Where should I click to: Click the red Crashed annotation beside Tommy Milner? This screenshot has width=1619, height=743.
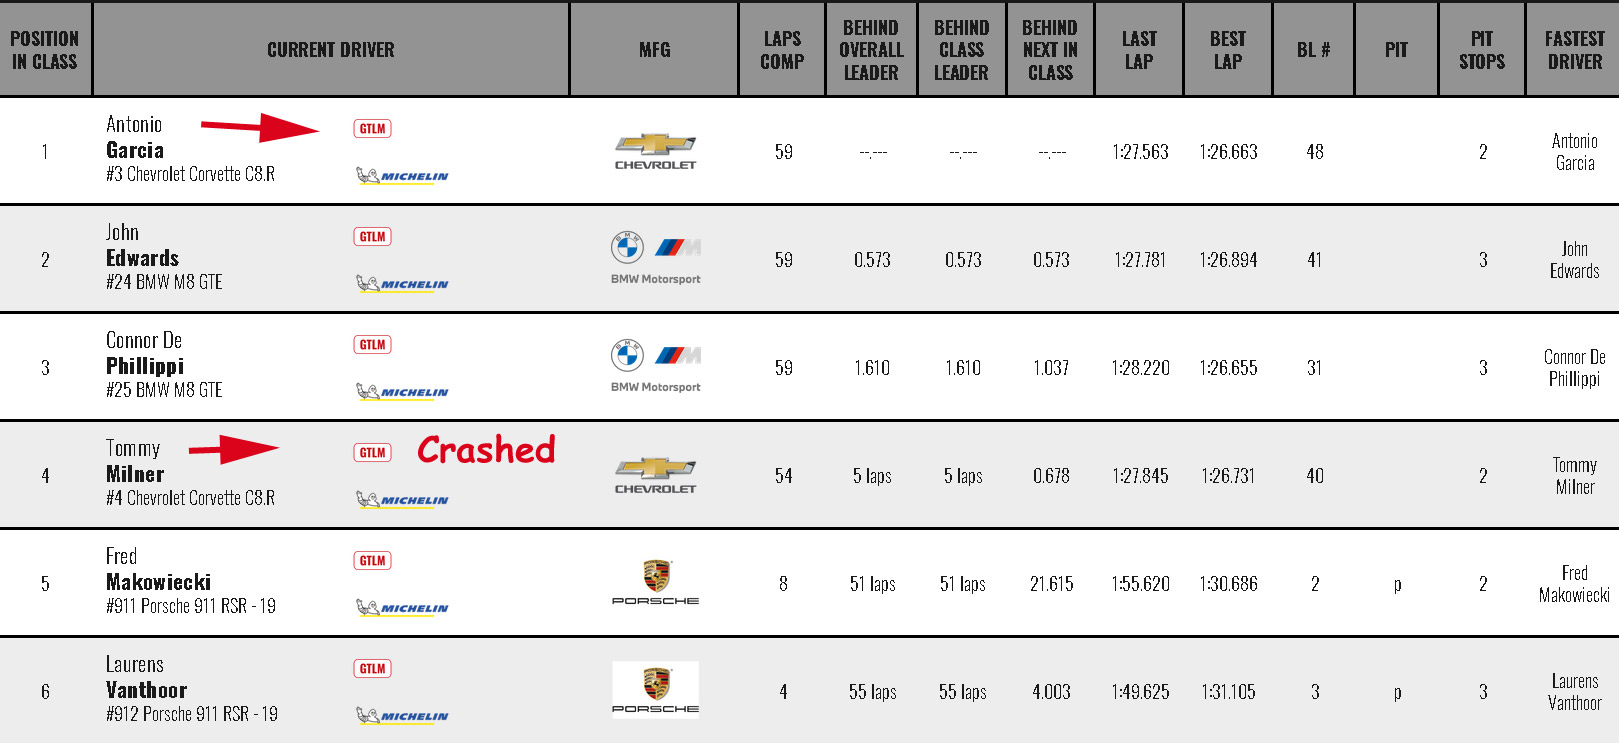[486, 450]
